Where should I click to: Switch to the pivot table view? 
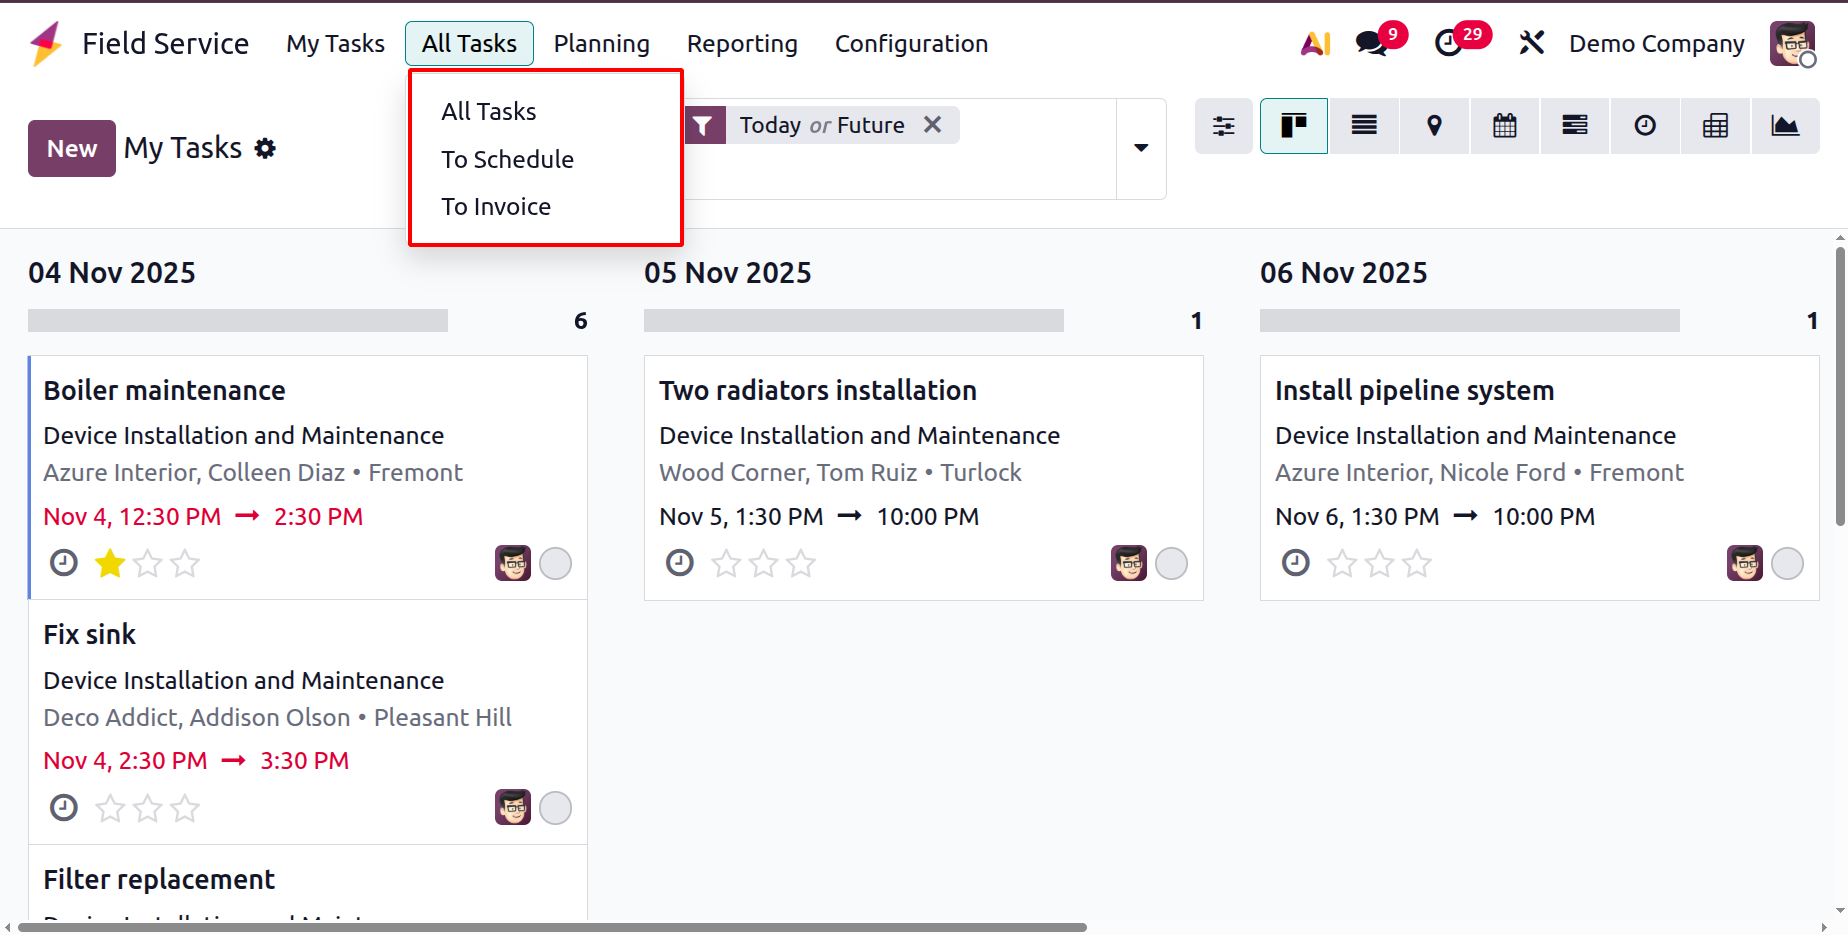pos(1715,126)
